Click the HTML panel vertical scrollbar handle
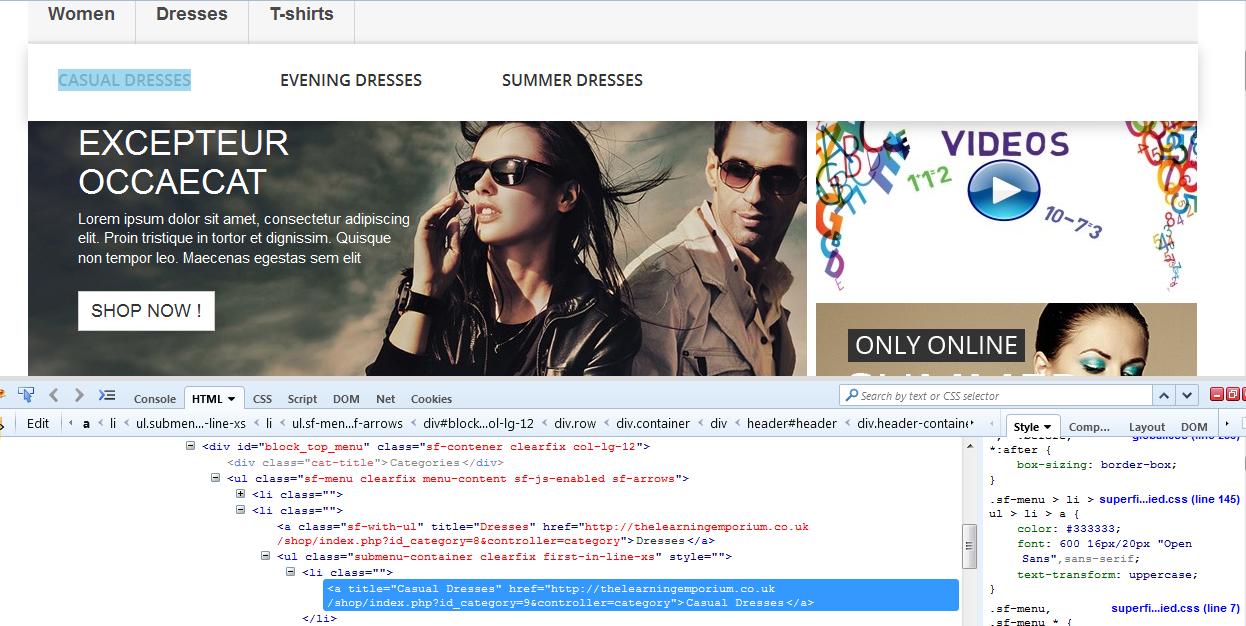The height and width of the screenshot is (626, 1246). pyautogui.click(x=969, y=546)
